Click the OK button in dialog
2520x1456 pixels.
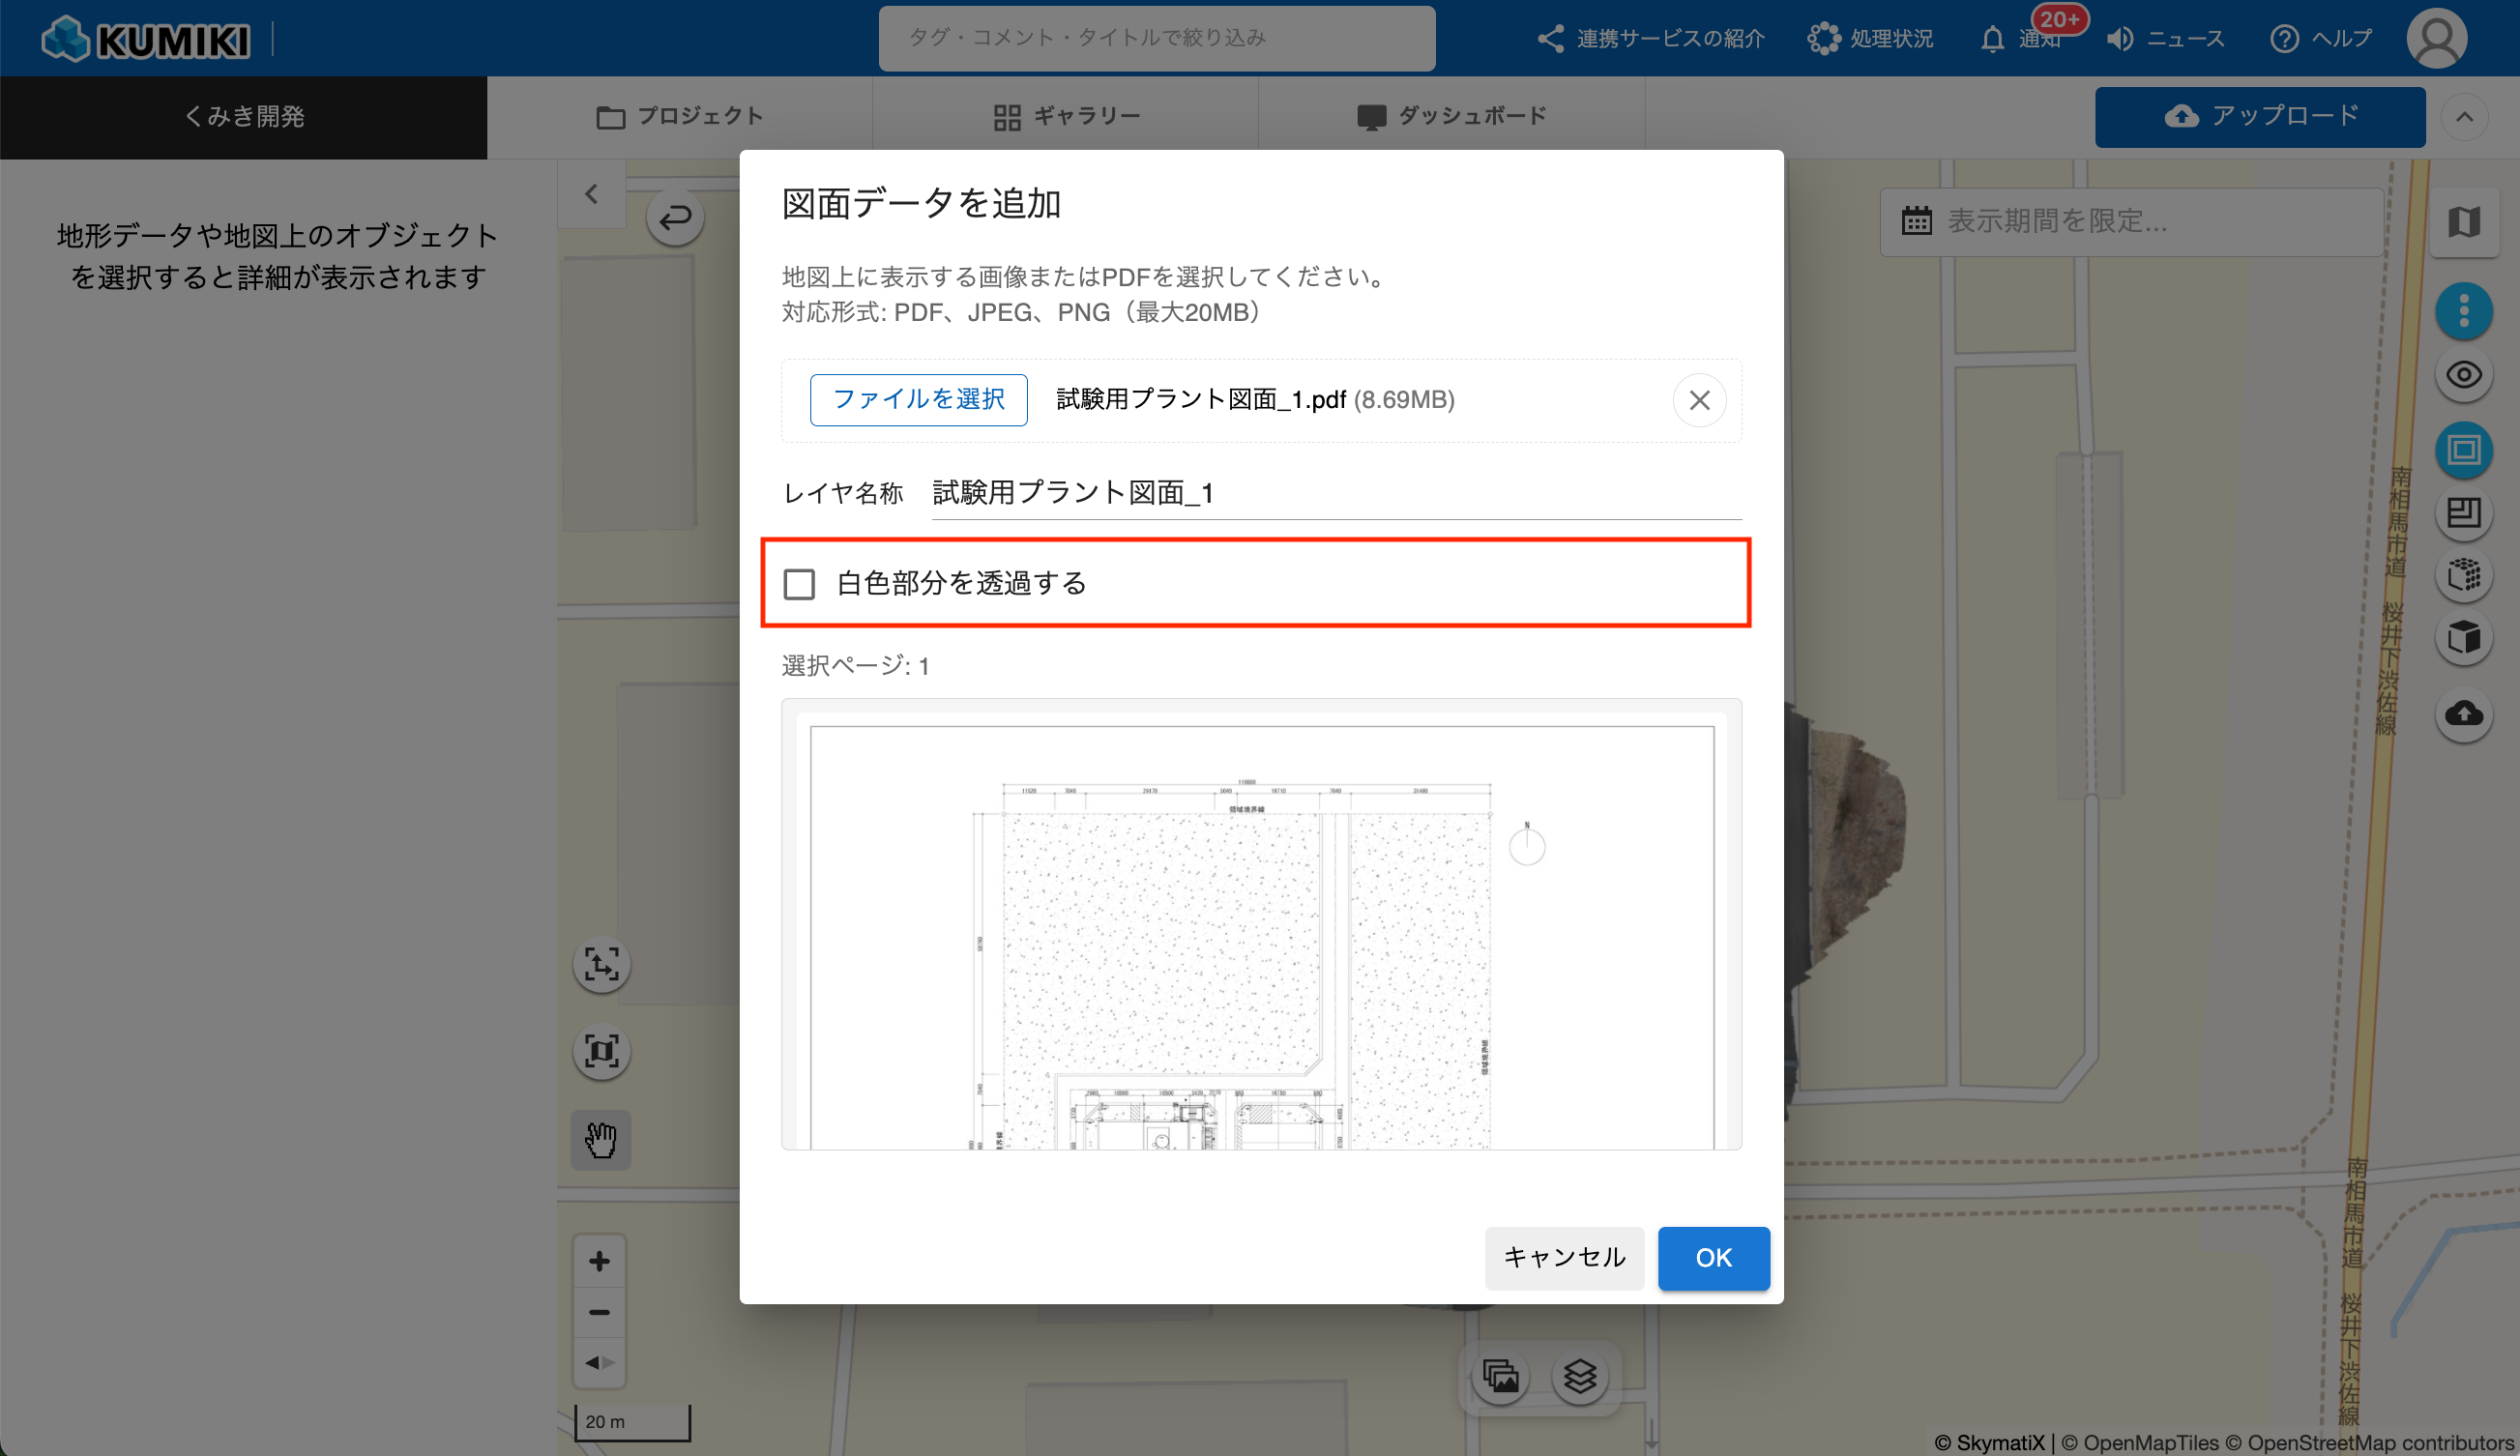1712,1258
